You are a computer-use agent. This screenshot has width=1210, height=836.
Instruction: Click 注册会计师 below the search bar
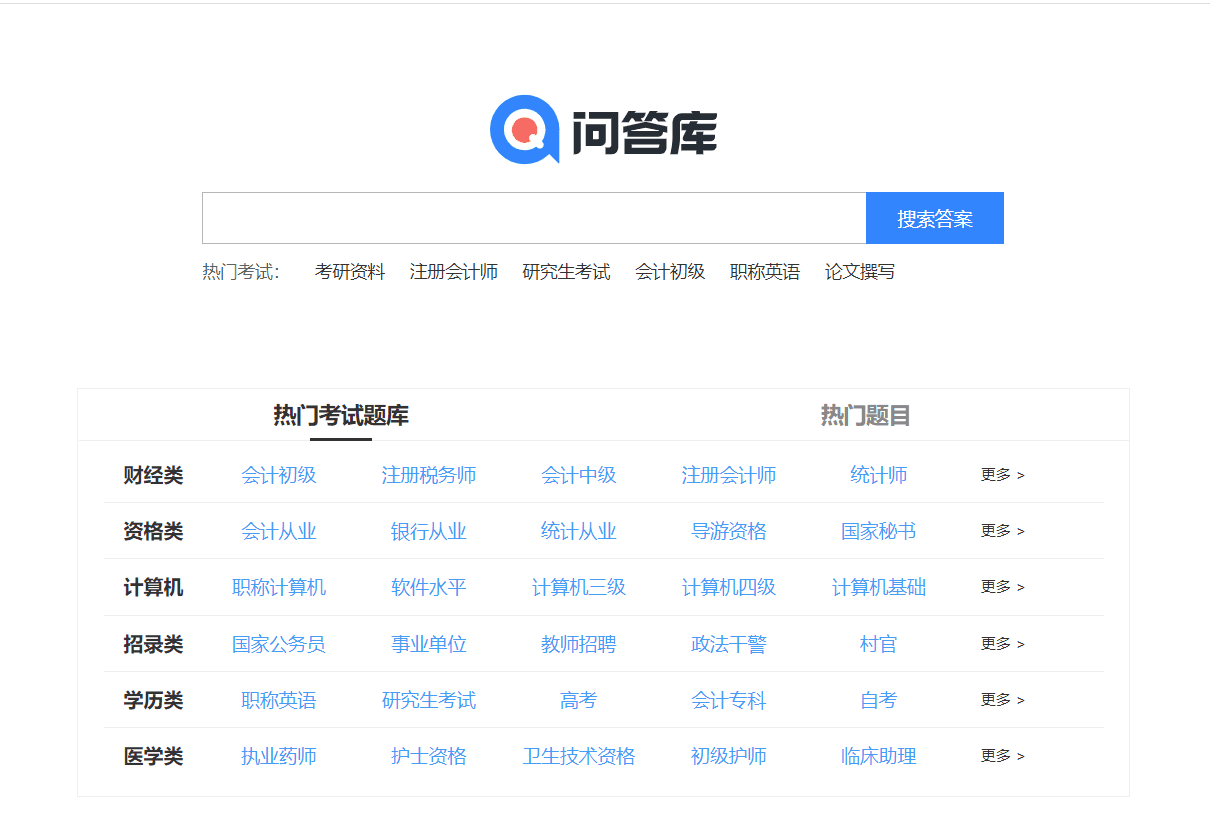coord(453,272)
